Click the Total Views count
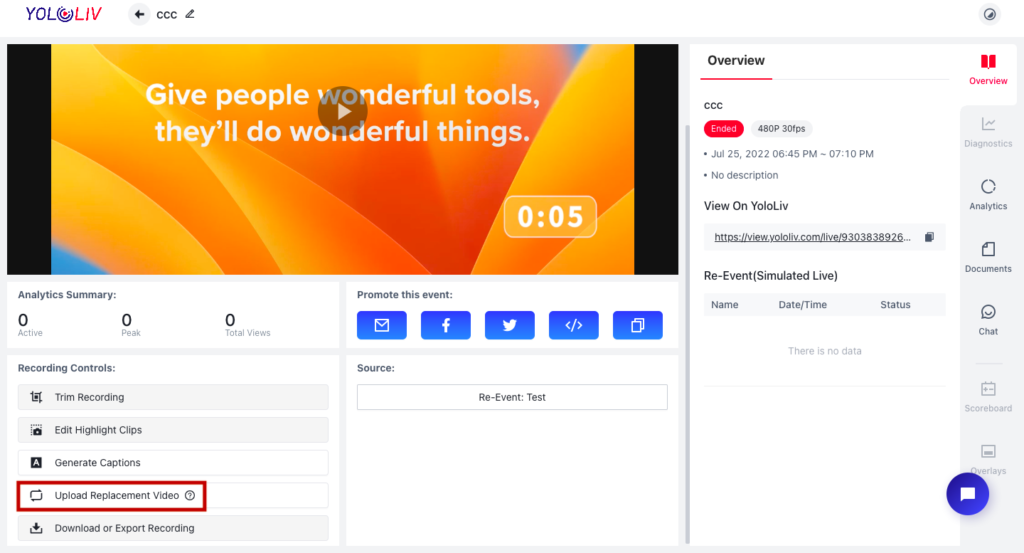 click(230, 320)
